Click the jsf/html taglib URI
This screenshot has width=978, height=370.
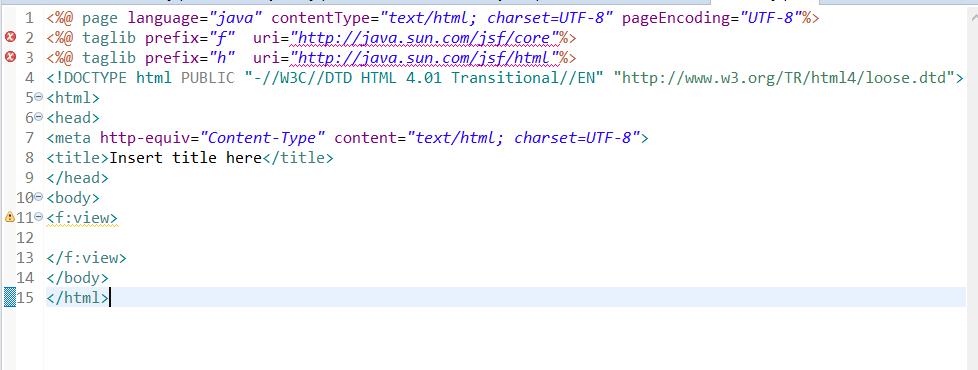[x=424, y=58]
